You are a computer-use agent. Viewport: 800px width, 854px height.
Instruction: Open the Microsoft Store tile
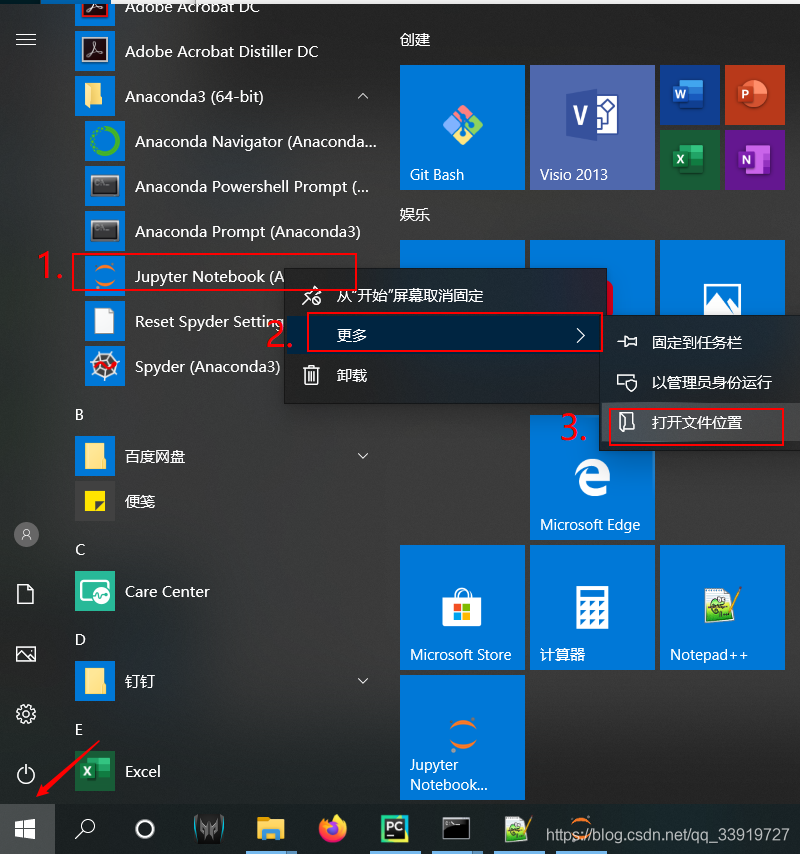(462, 607)
